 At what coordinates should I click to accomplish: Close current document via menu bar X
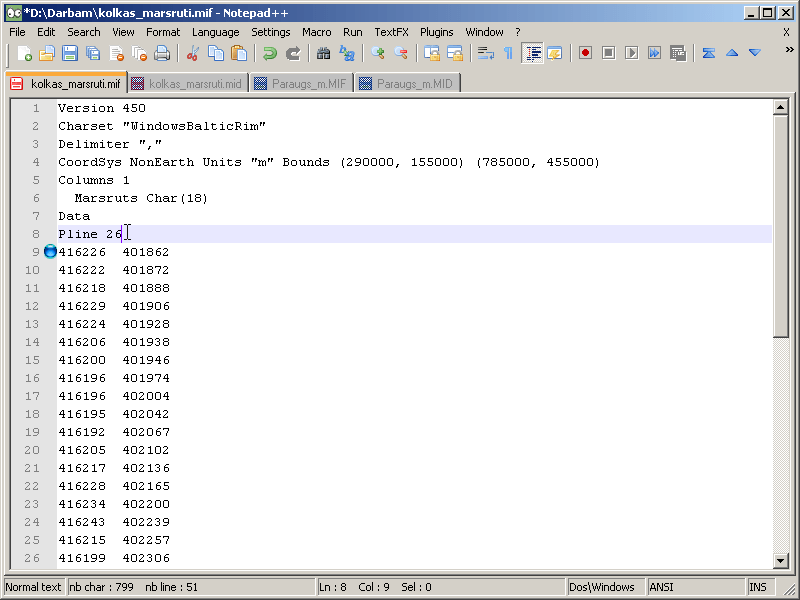point(786,32)
